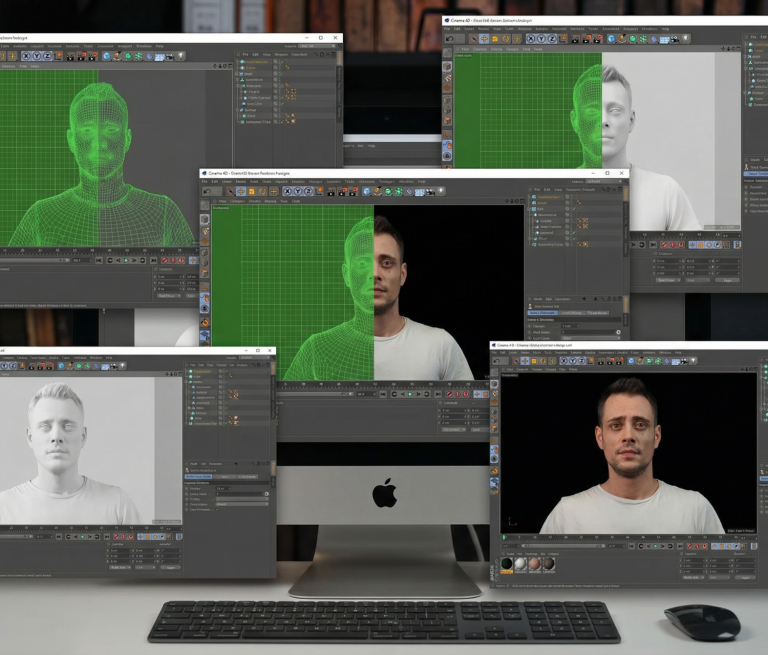Add a Cube primitive in the center window
The image size is (768, 655).
tap(366, 191)
